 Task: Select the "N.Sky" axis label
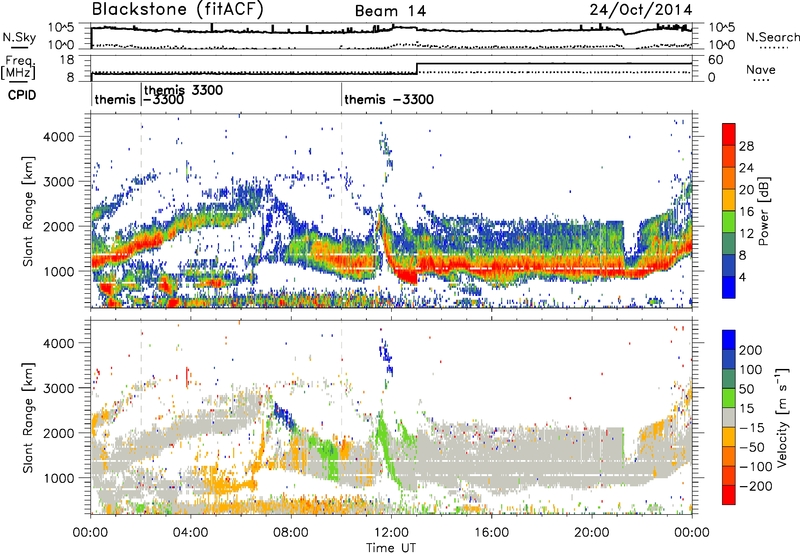click(19, 37)
